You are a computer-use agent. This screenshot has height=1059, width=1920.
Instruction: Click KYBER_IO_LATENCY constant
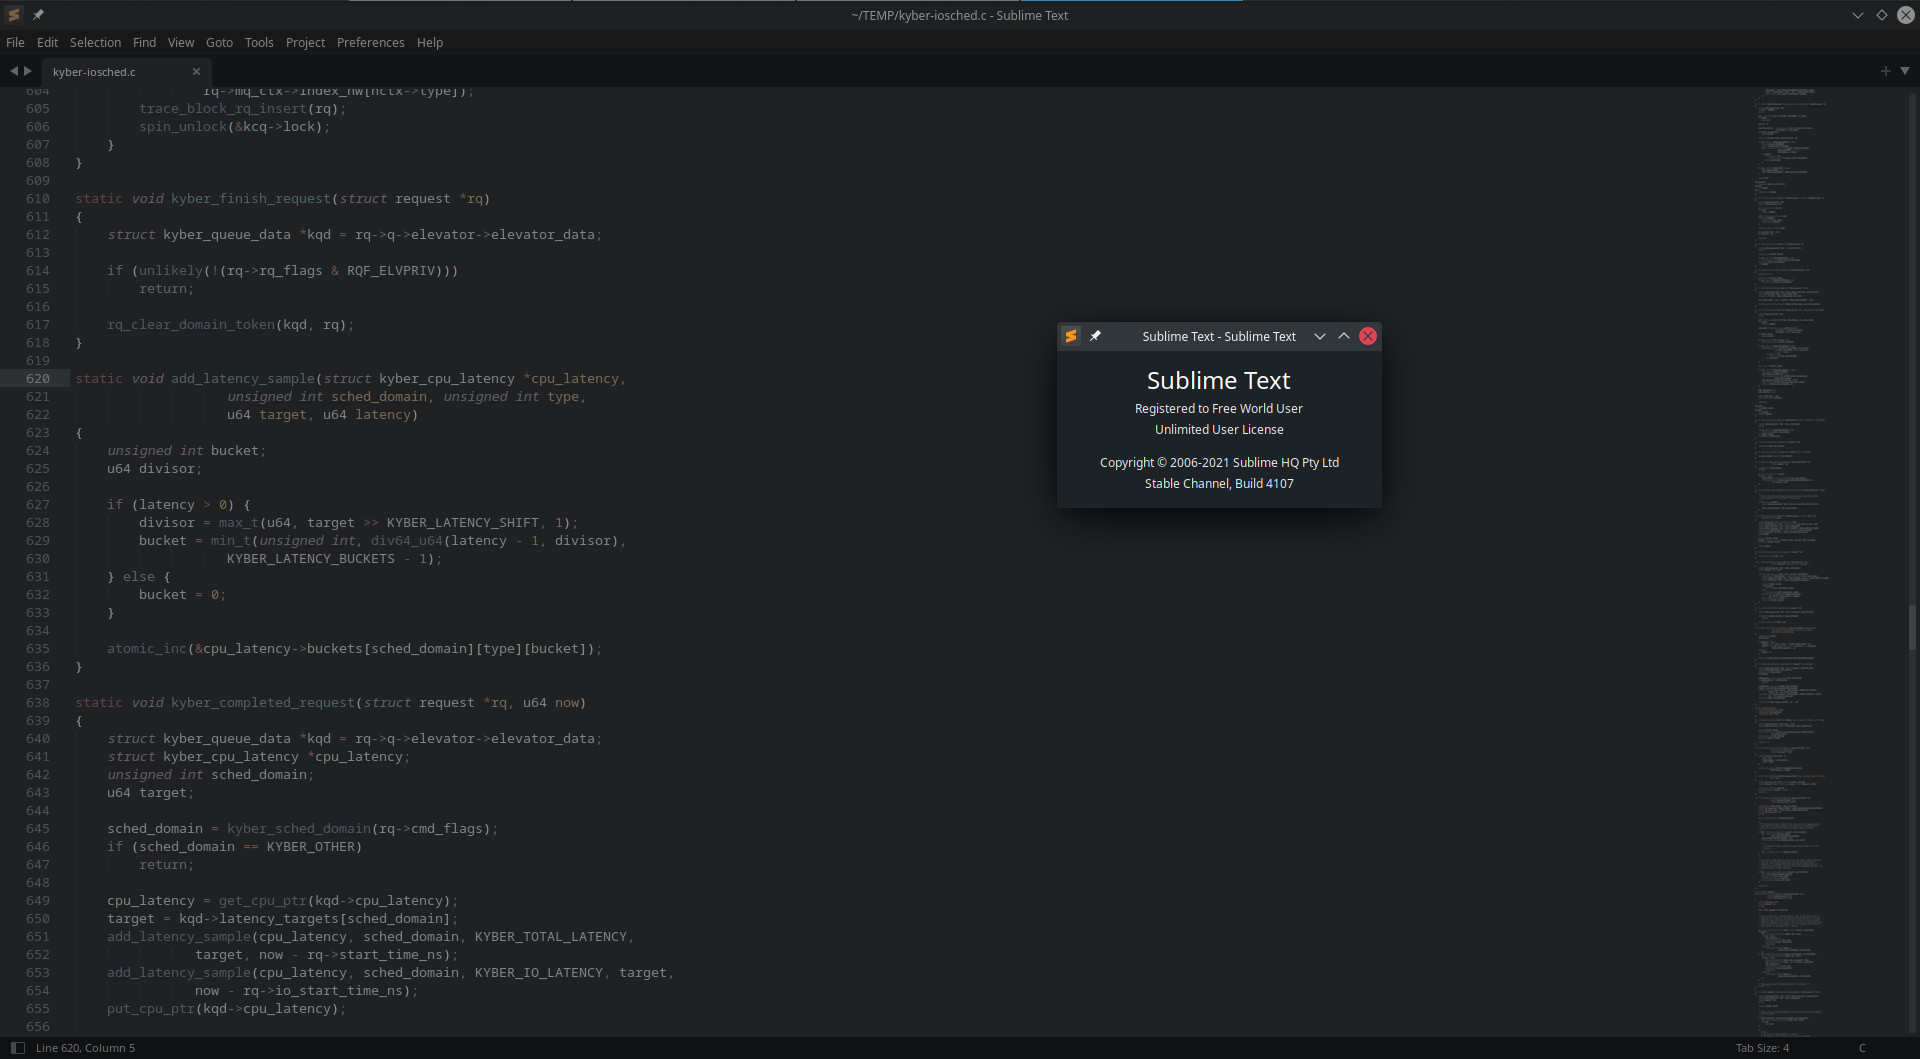[x=539, y=973]
